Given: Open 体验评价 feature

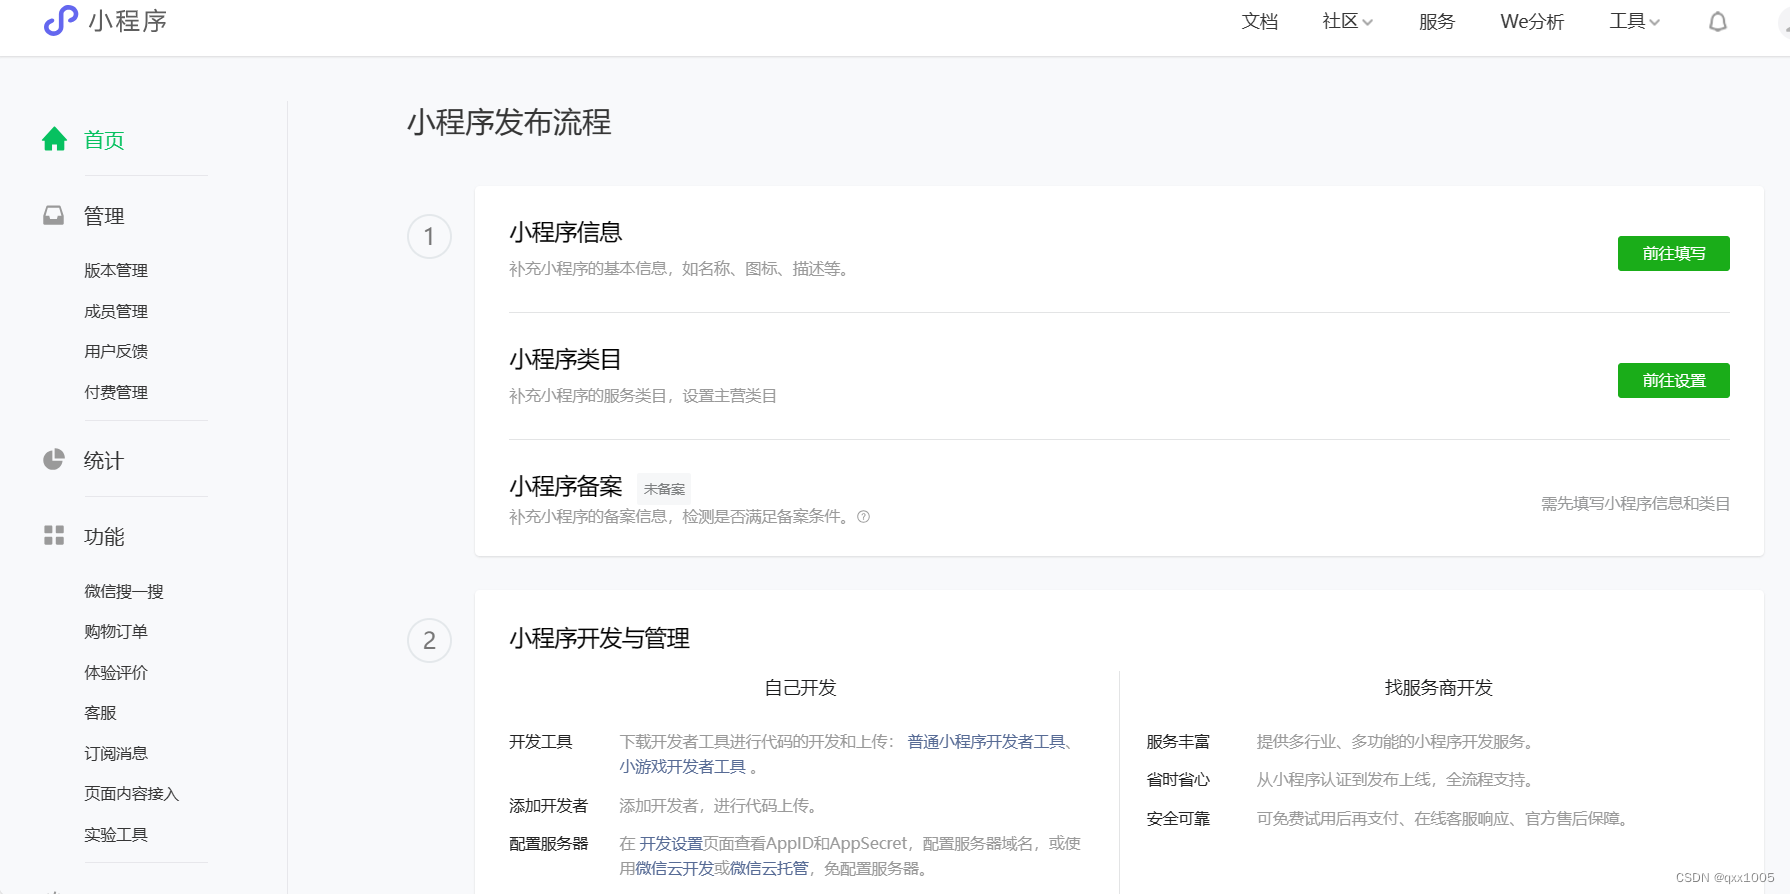Looking at the screenshot, I should [x=116, y=672].
